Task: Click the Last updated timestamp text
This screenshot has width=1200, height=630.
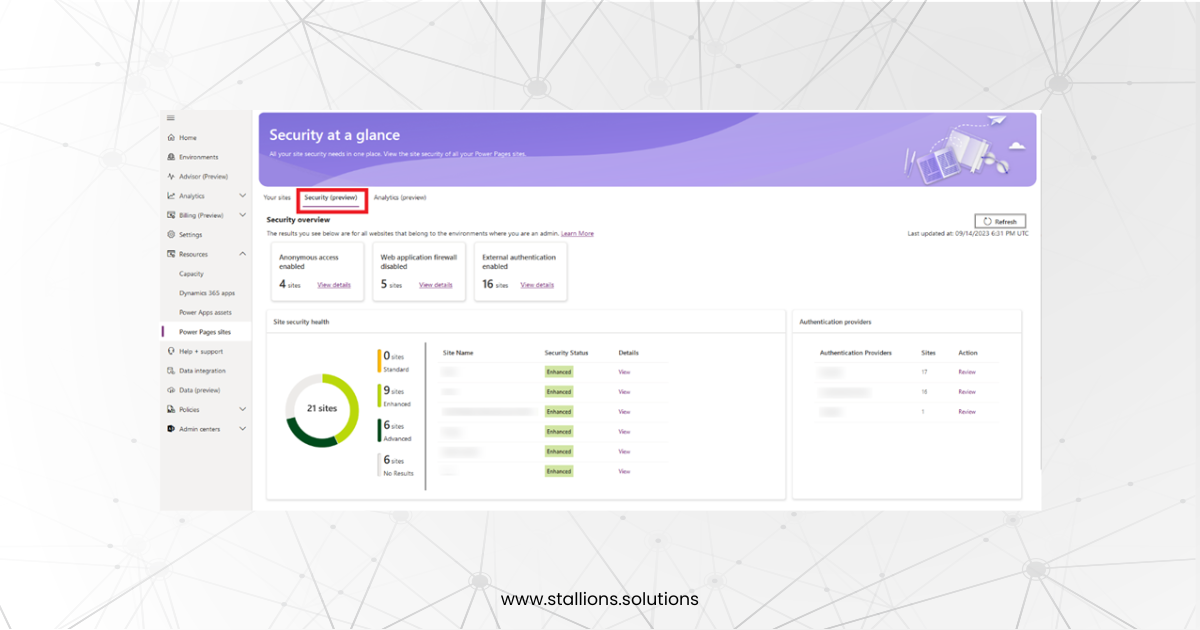Action: click(x=968, y=234)
